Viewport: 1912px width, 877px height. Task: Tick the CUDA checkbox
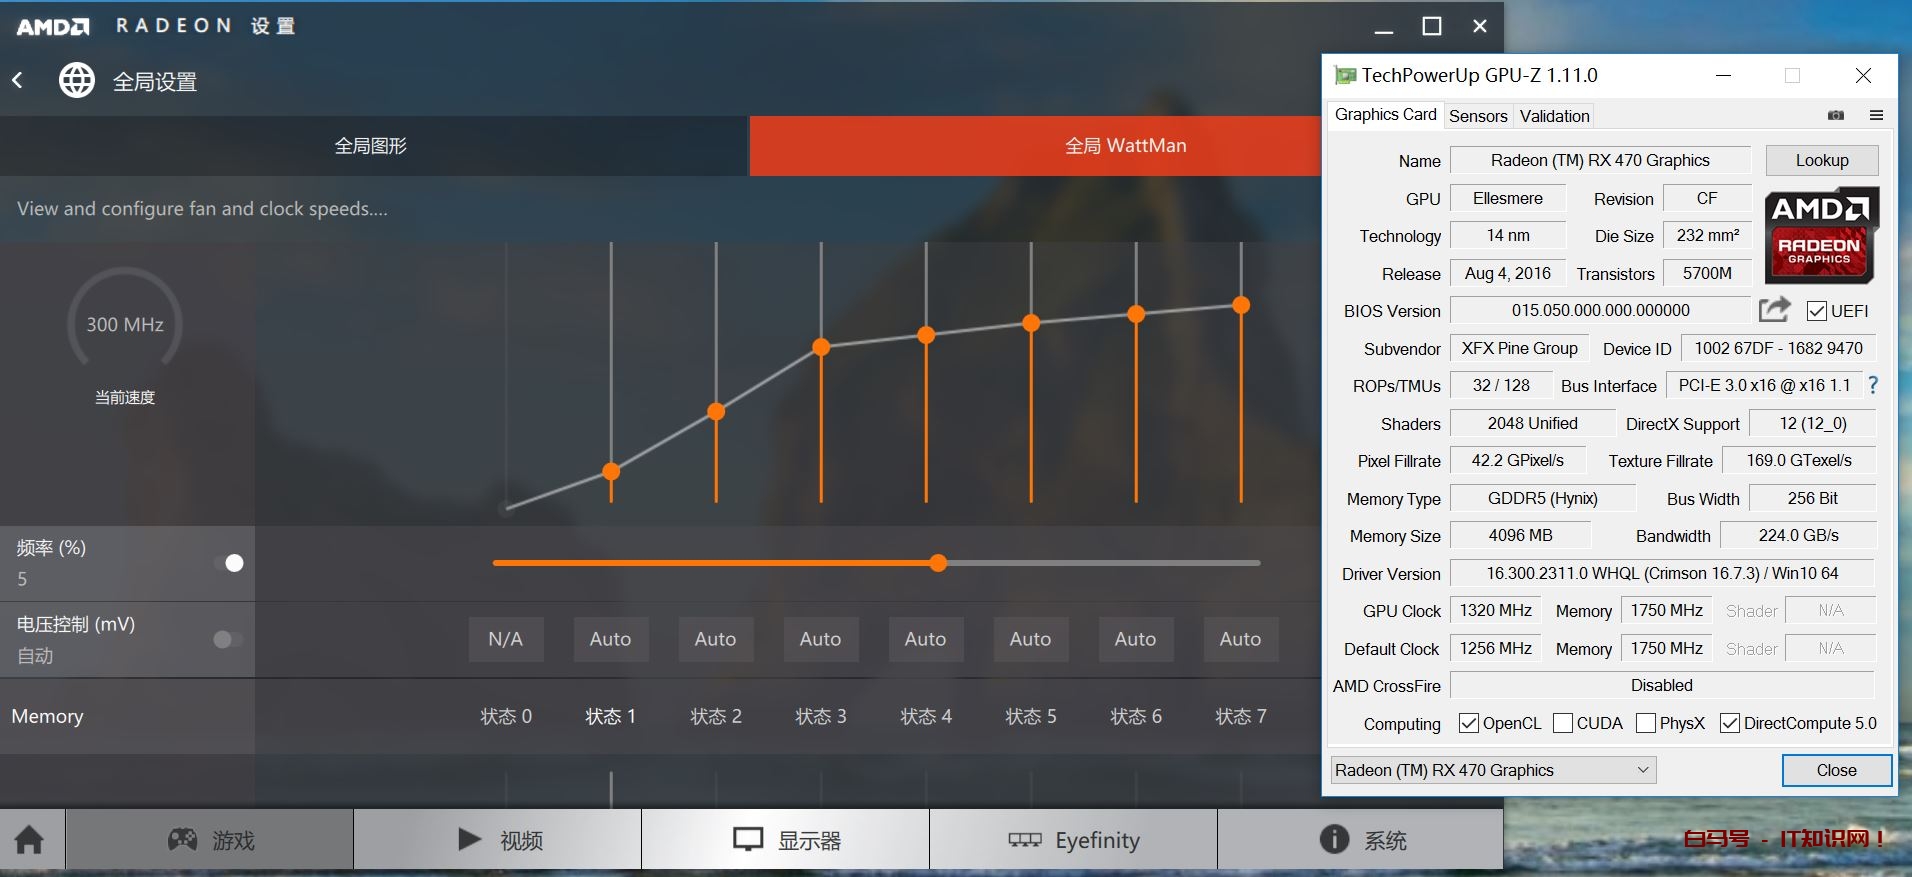[1563, 723]
